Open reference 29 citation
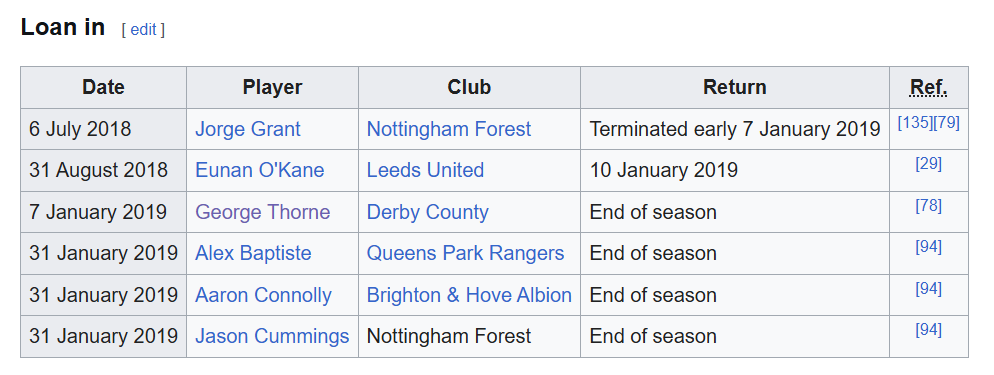 (x=929, y=164)
